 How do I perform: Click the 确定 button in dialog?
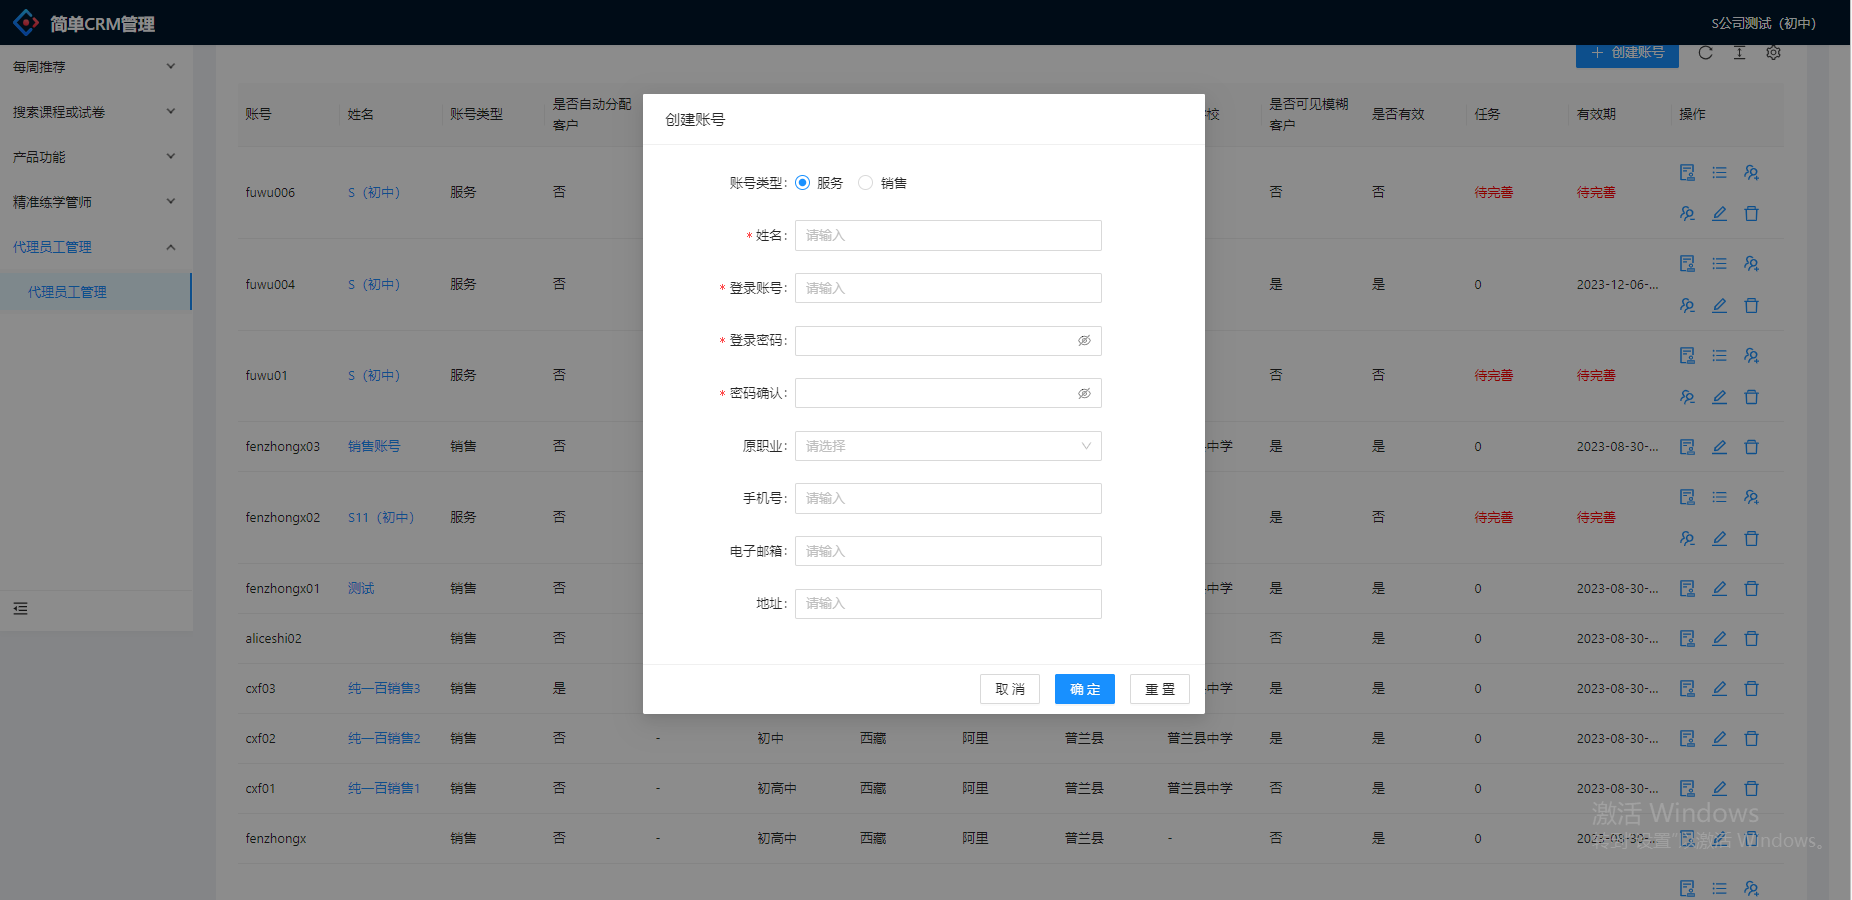(1084, 689)
